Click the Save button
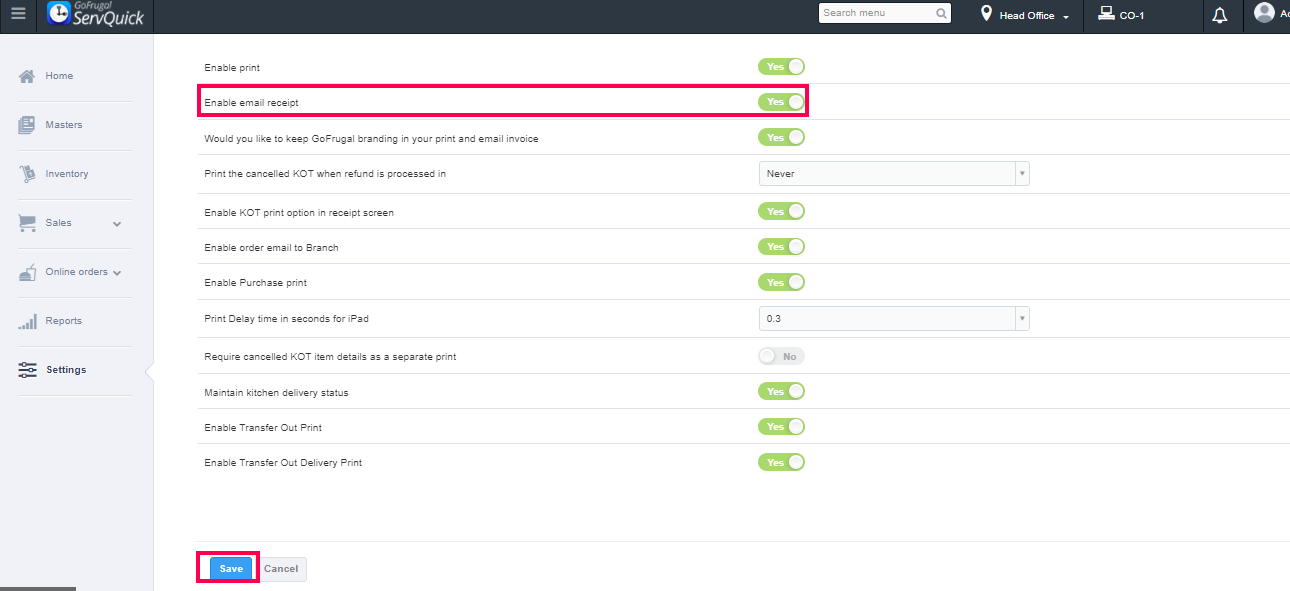Image resolution: width=1290 pixels, height=591 pixels. pos(231,569)
